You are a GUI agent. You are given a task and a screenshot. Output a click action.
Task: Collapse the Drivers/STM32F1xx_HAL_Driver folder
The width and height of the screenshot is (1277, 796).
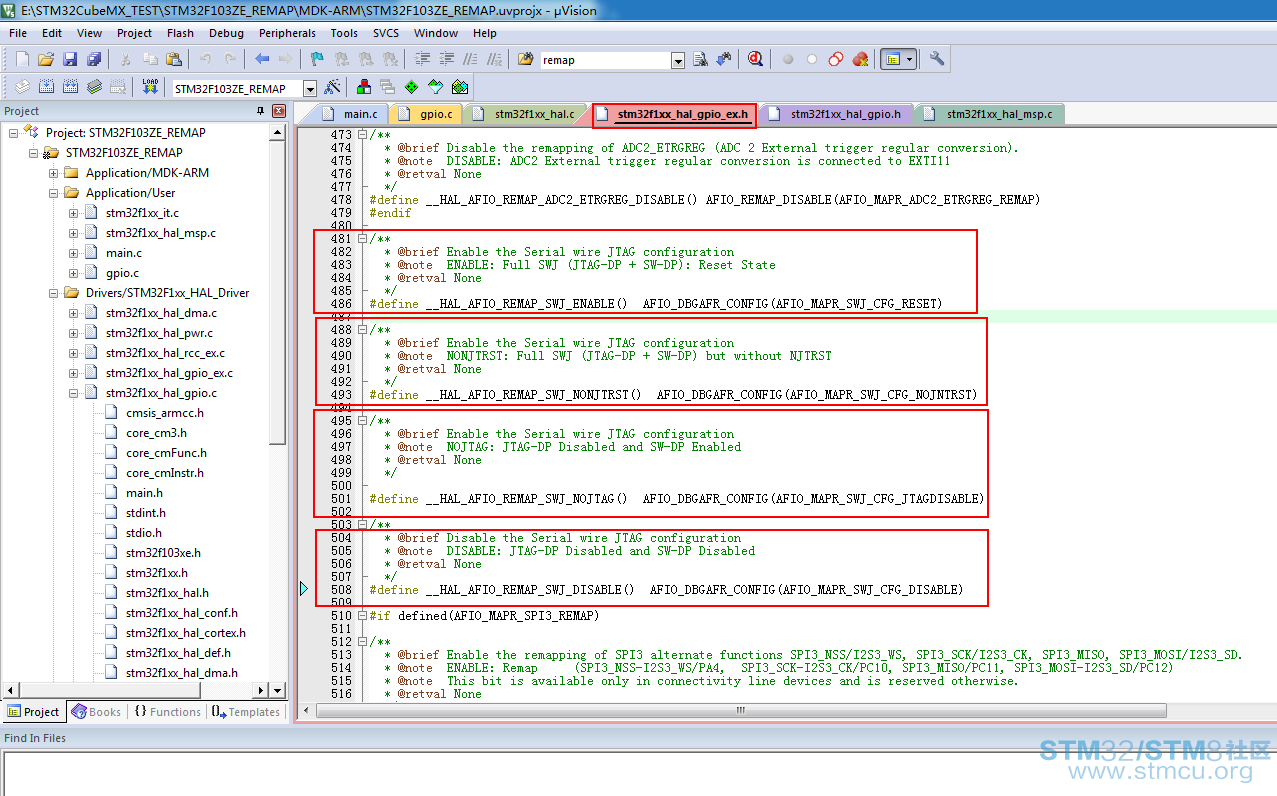54,292
